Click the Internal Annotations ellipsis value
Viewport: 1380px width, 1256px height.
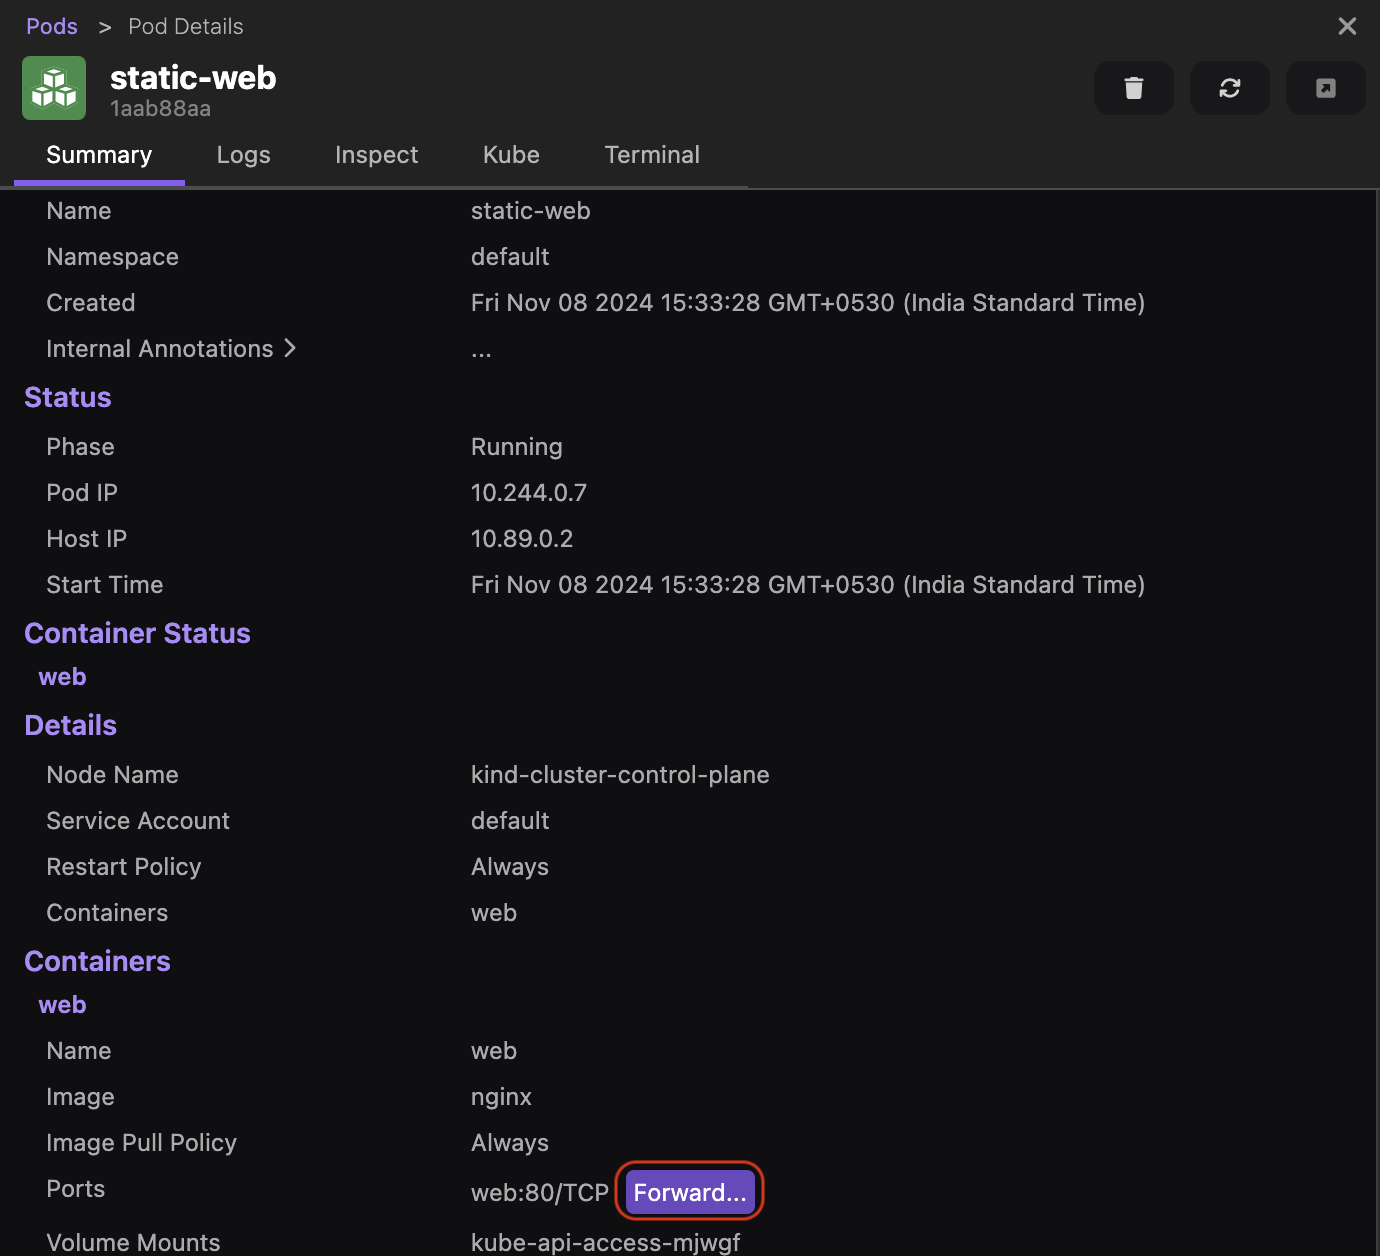coord(481,351)
